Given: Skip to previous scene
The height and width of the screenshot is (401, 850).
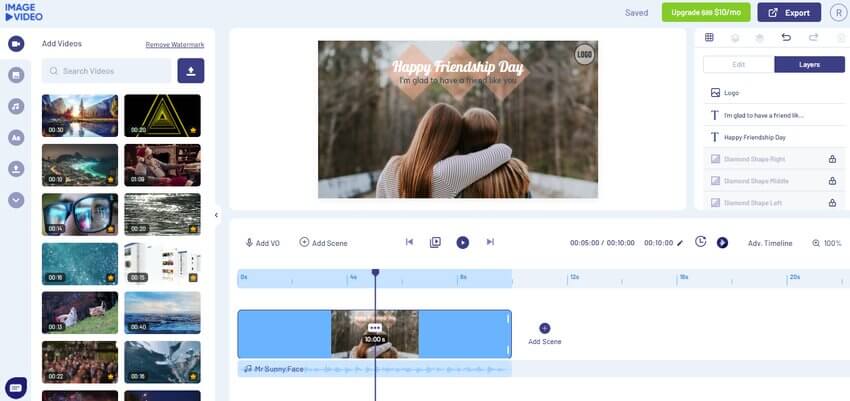Looking at the screenshot, I should click(x=409, y=242).
